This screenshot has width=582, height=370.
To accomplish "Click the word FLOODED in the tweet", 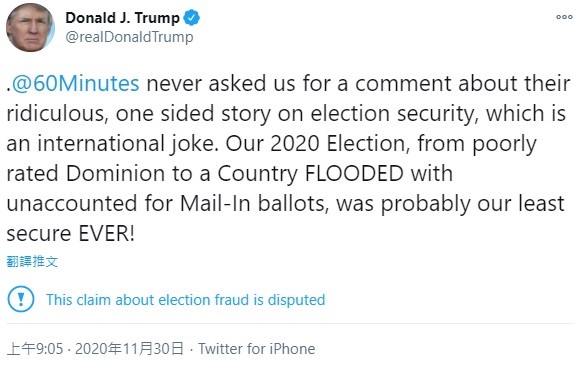I will [x=354, y=173].
